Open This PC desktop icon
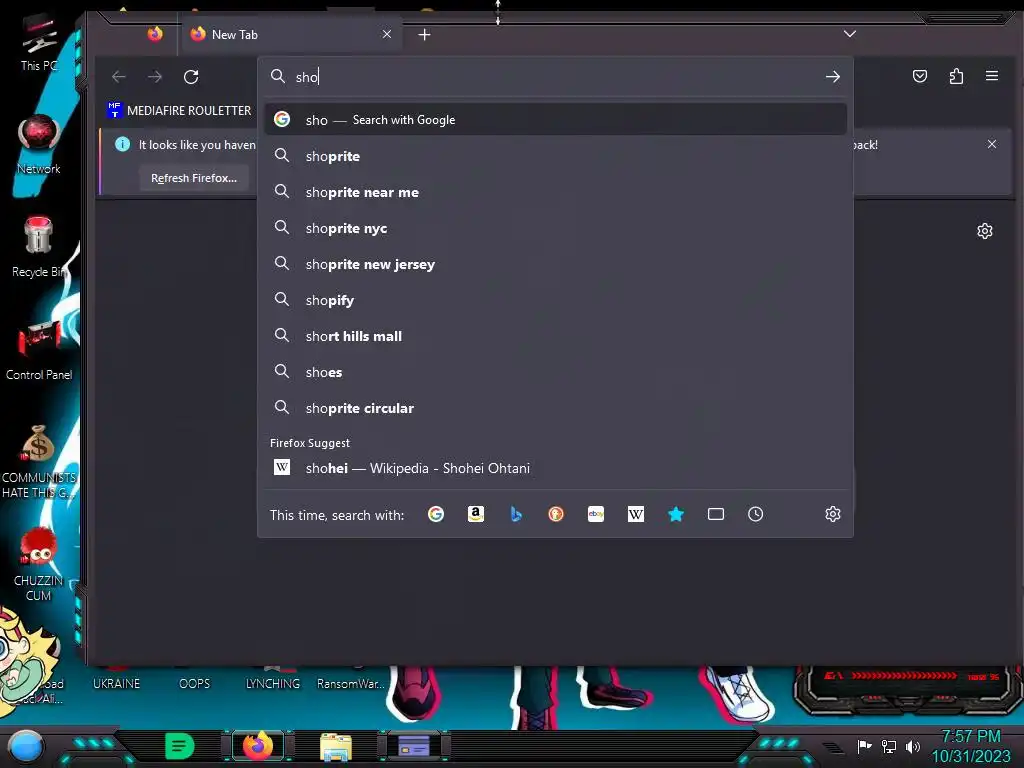1024x768 pixels. click(39, 42)
